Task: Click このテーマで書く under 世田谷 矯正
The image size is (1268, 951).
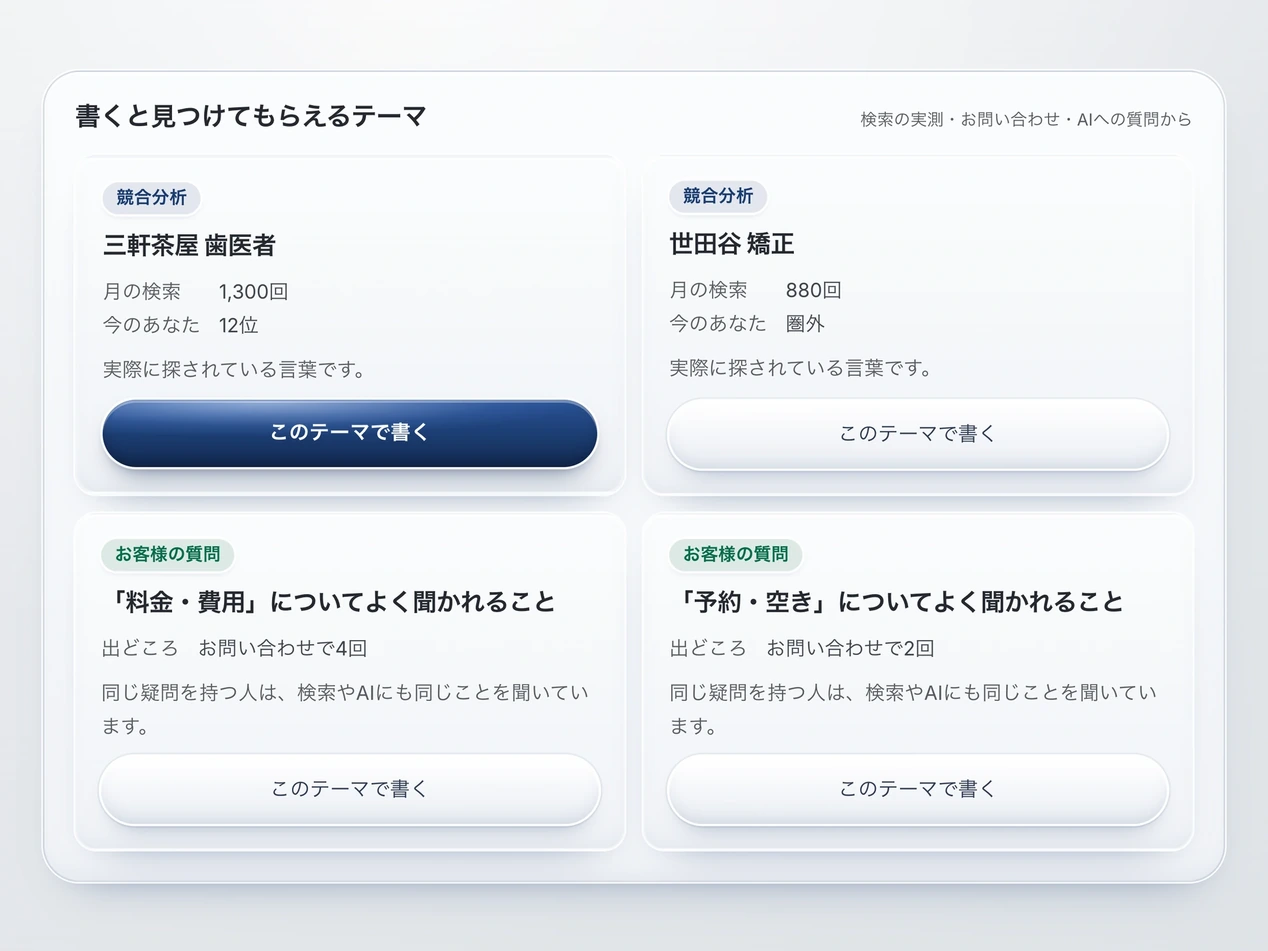Action: pos(918,434)
